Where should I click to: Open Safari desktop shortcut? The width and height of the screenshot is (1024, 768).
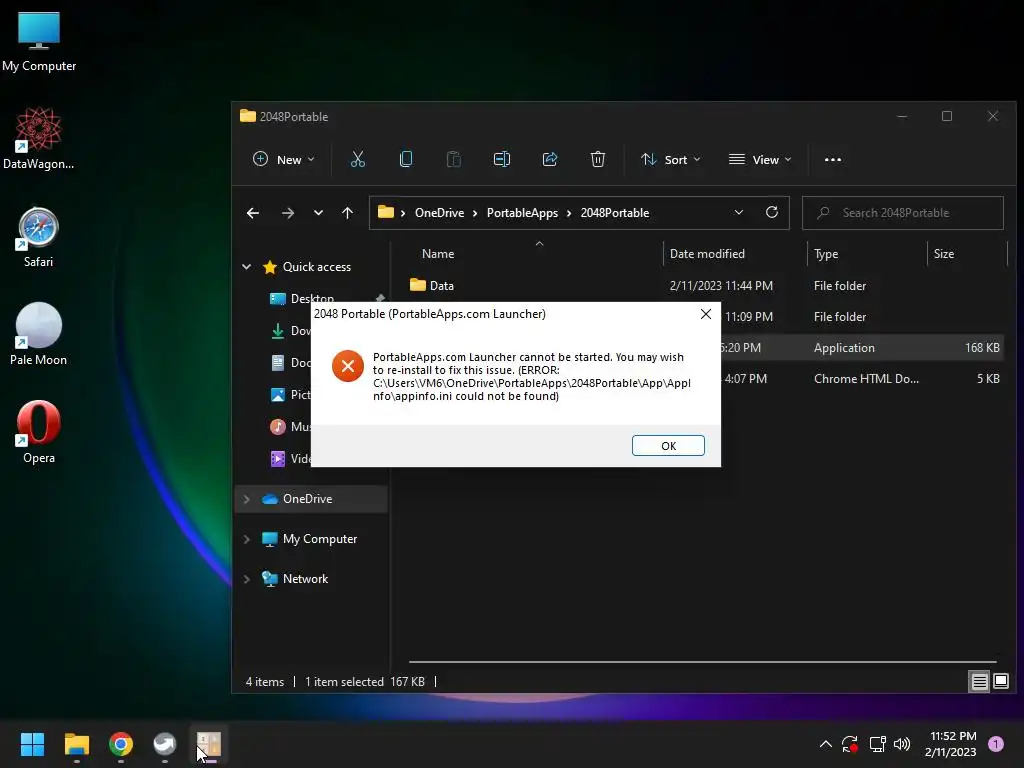[39, 237]
